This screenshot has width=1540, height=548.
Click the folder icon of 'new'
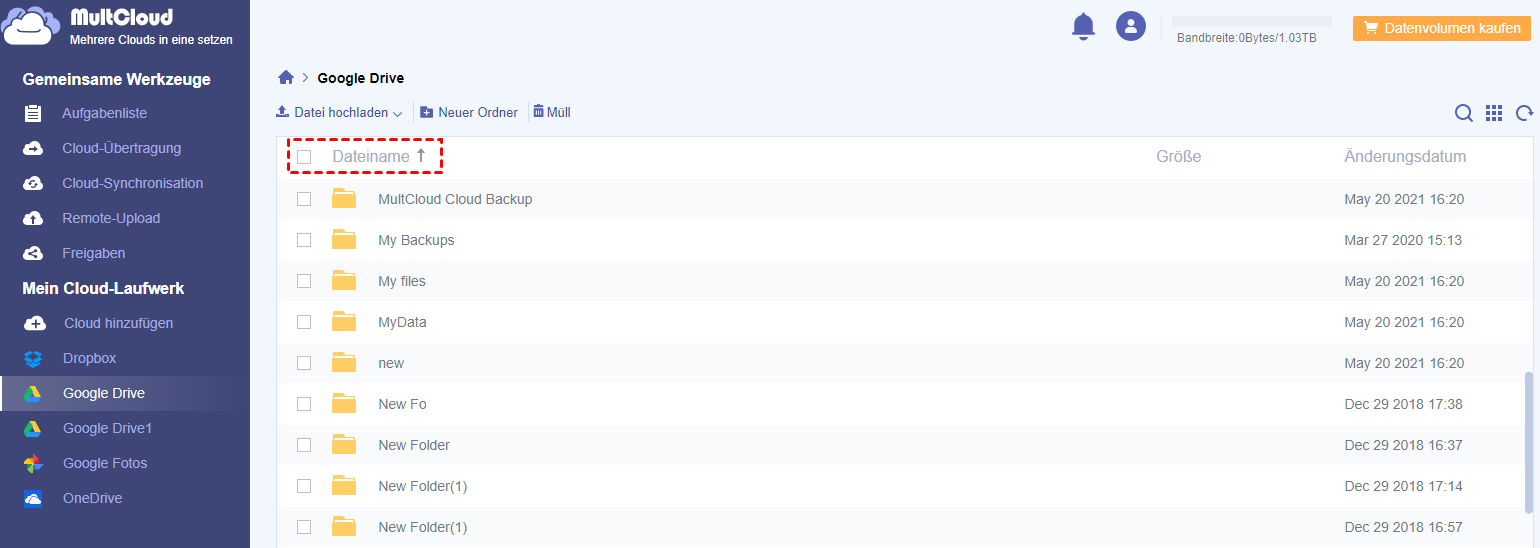[x=344, y=362]
